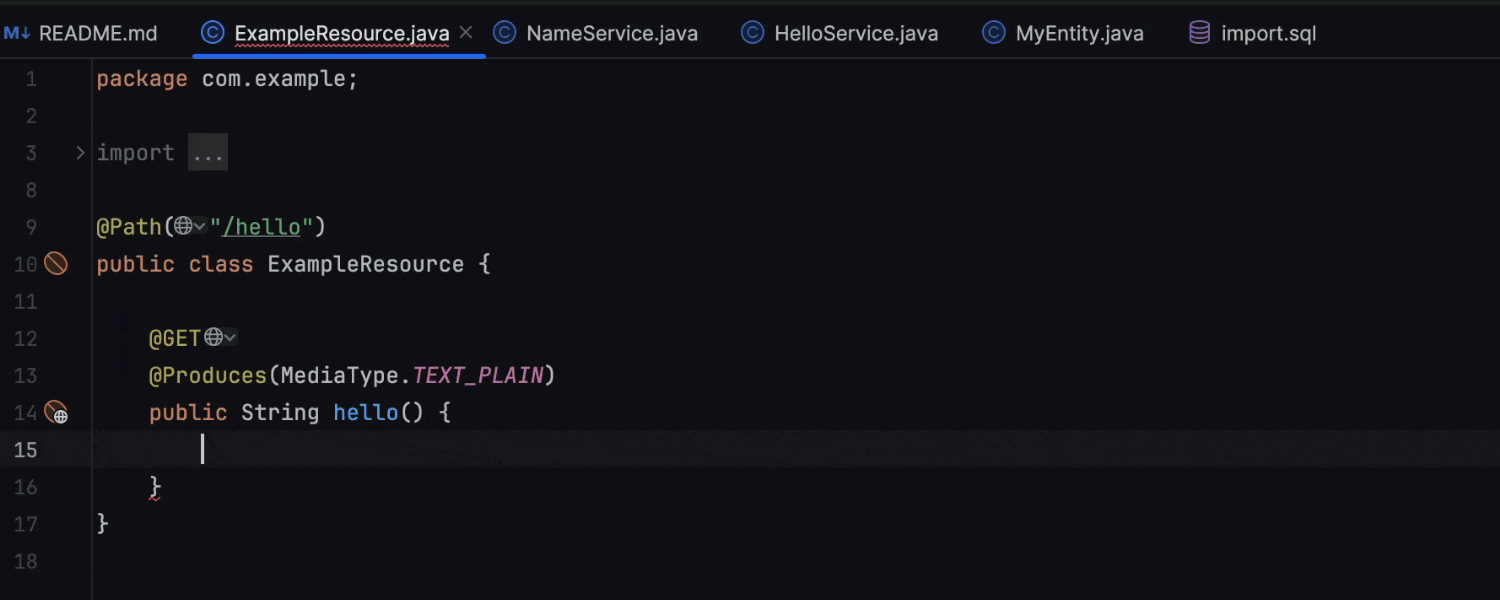Switch to the NameService.java tab
This screenshot has height=600, width=1500.
[x=611, y=33]
